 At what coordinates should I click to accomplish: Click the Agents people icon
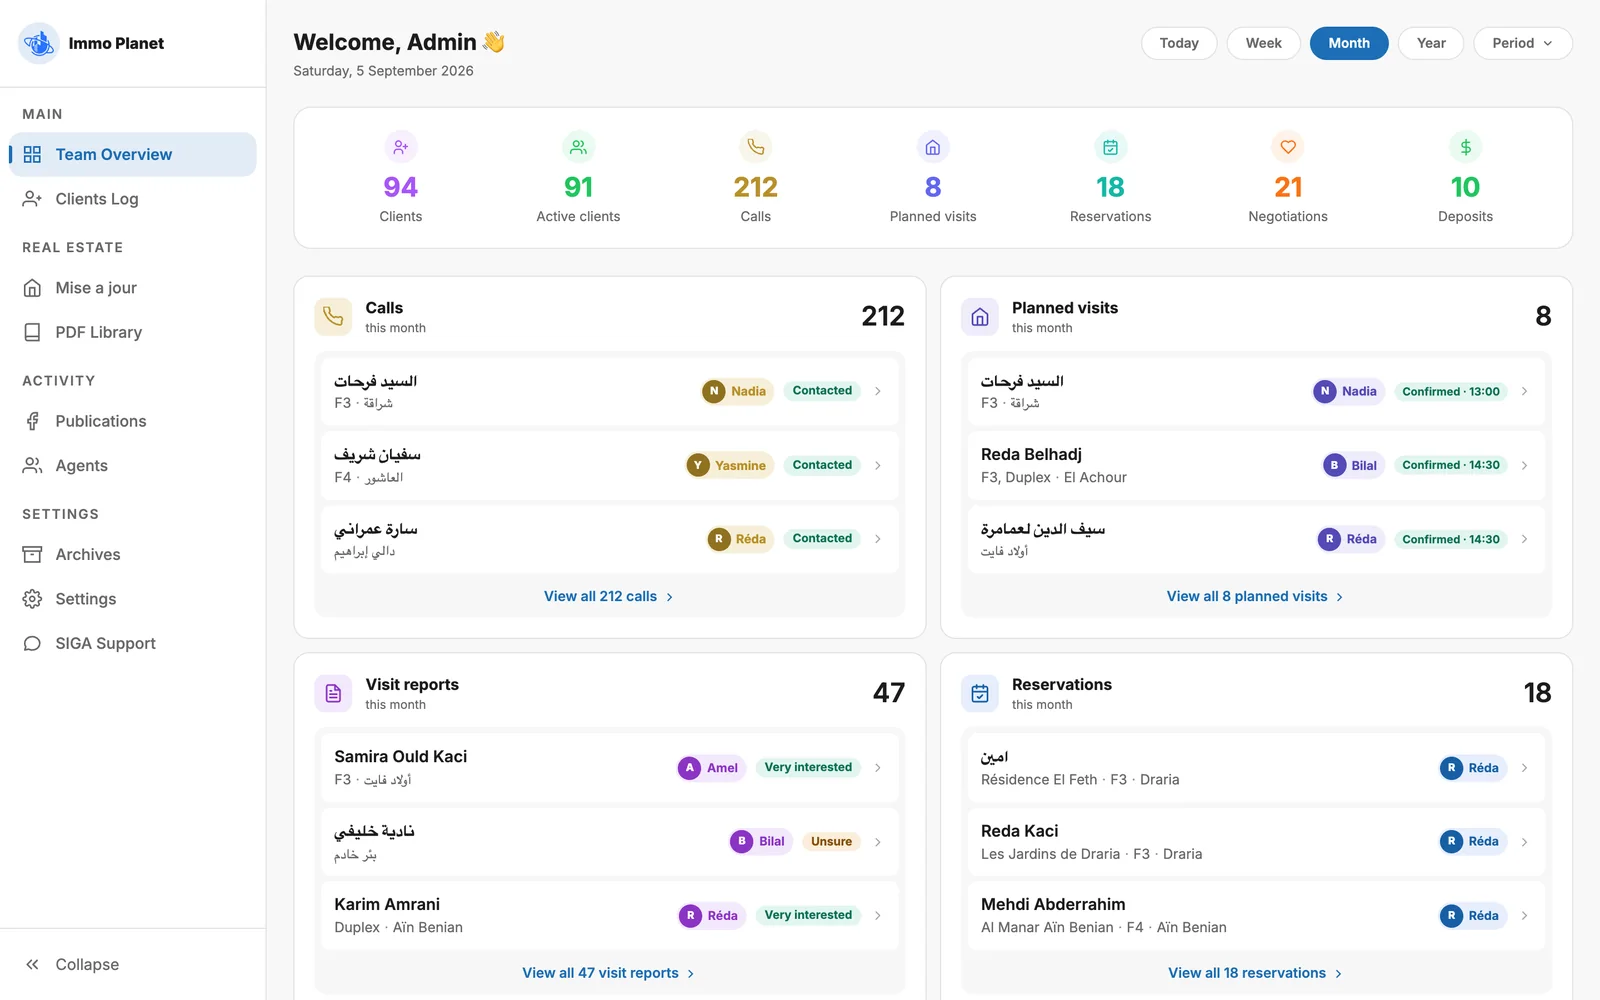click(32, 466)
